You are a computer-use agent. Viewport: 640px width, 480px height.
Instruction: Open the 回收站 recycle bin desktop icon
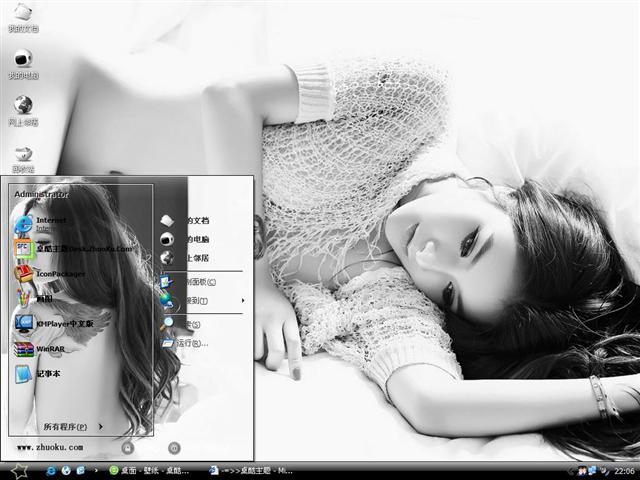pyautogui.click(x=23, y=160)
